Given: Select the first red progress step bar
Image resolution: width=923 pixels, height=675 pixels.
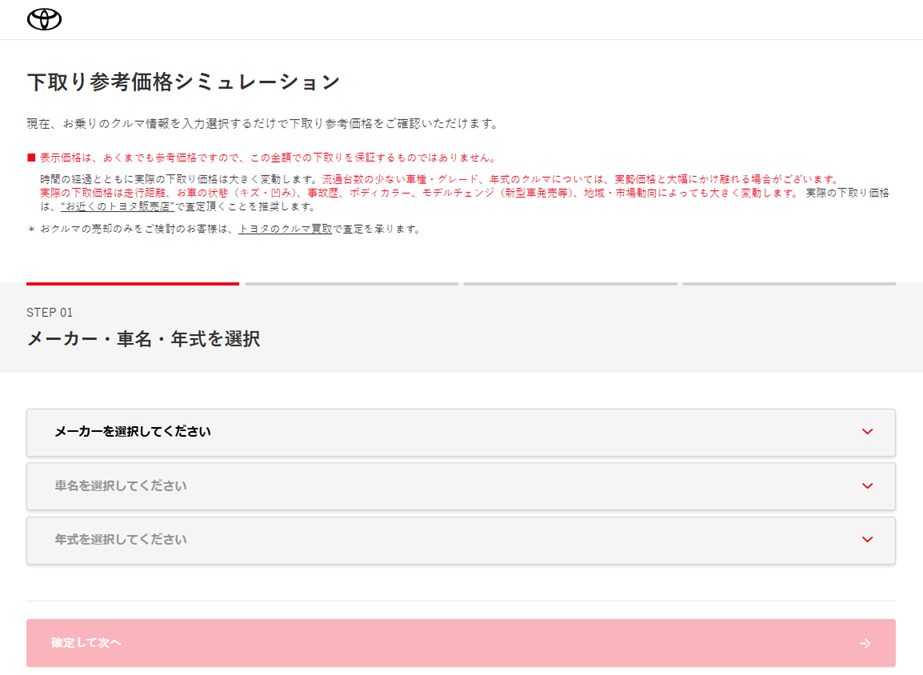Looking at the screenshot, I should pyautogui.click(x=132, y=284).
